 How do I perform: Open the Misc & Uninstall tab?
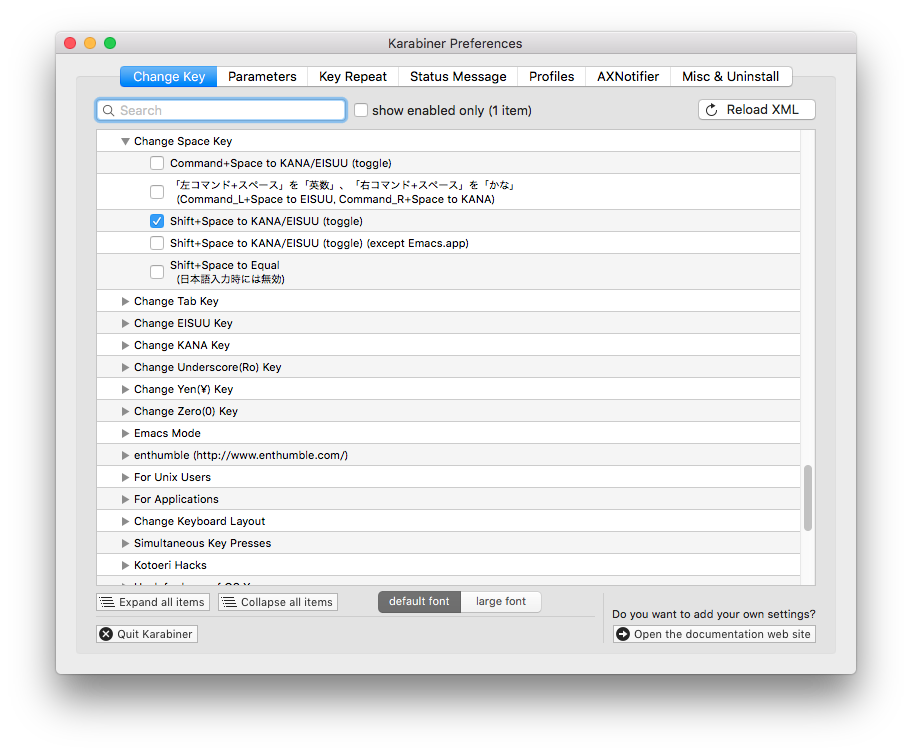(x=730, y=76)
